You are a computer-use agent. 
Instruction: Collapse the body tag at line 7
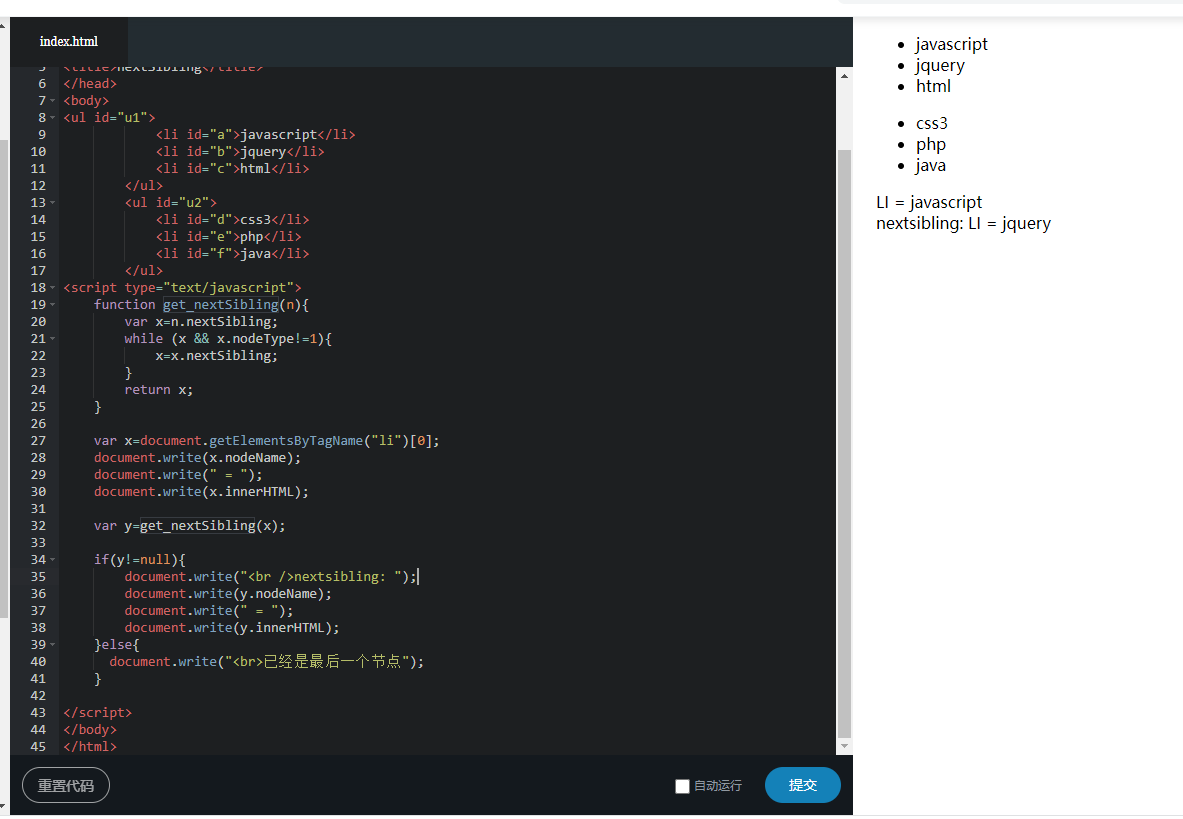click(52, 100)
